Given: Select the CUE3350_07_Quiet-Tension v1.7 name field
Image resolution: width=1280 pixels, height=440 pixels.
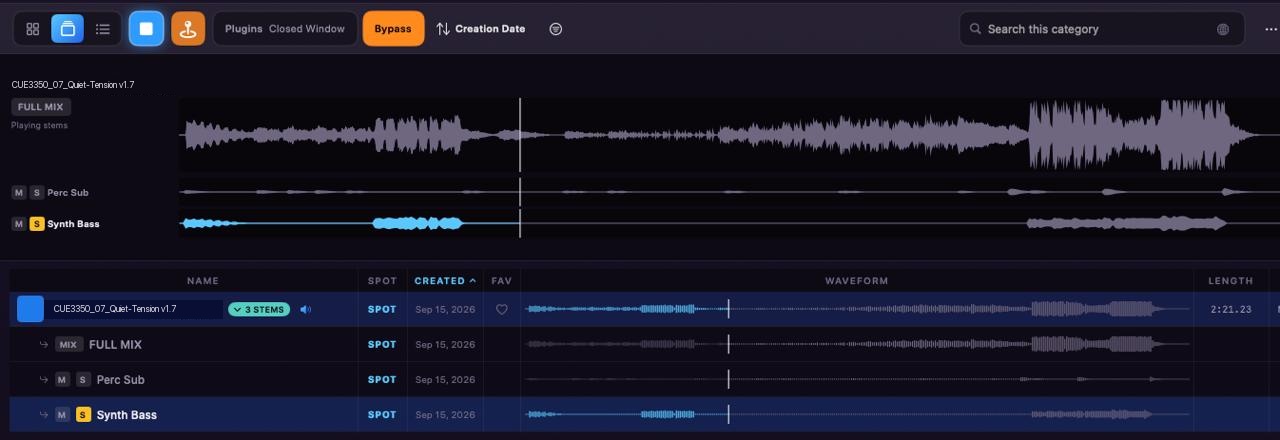Looking at the screenshot, I should [x=135, y=309].
